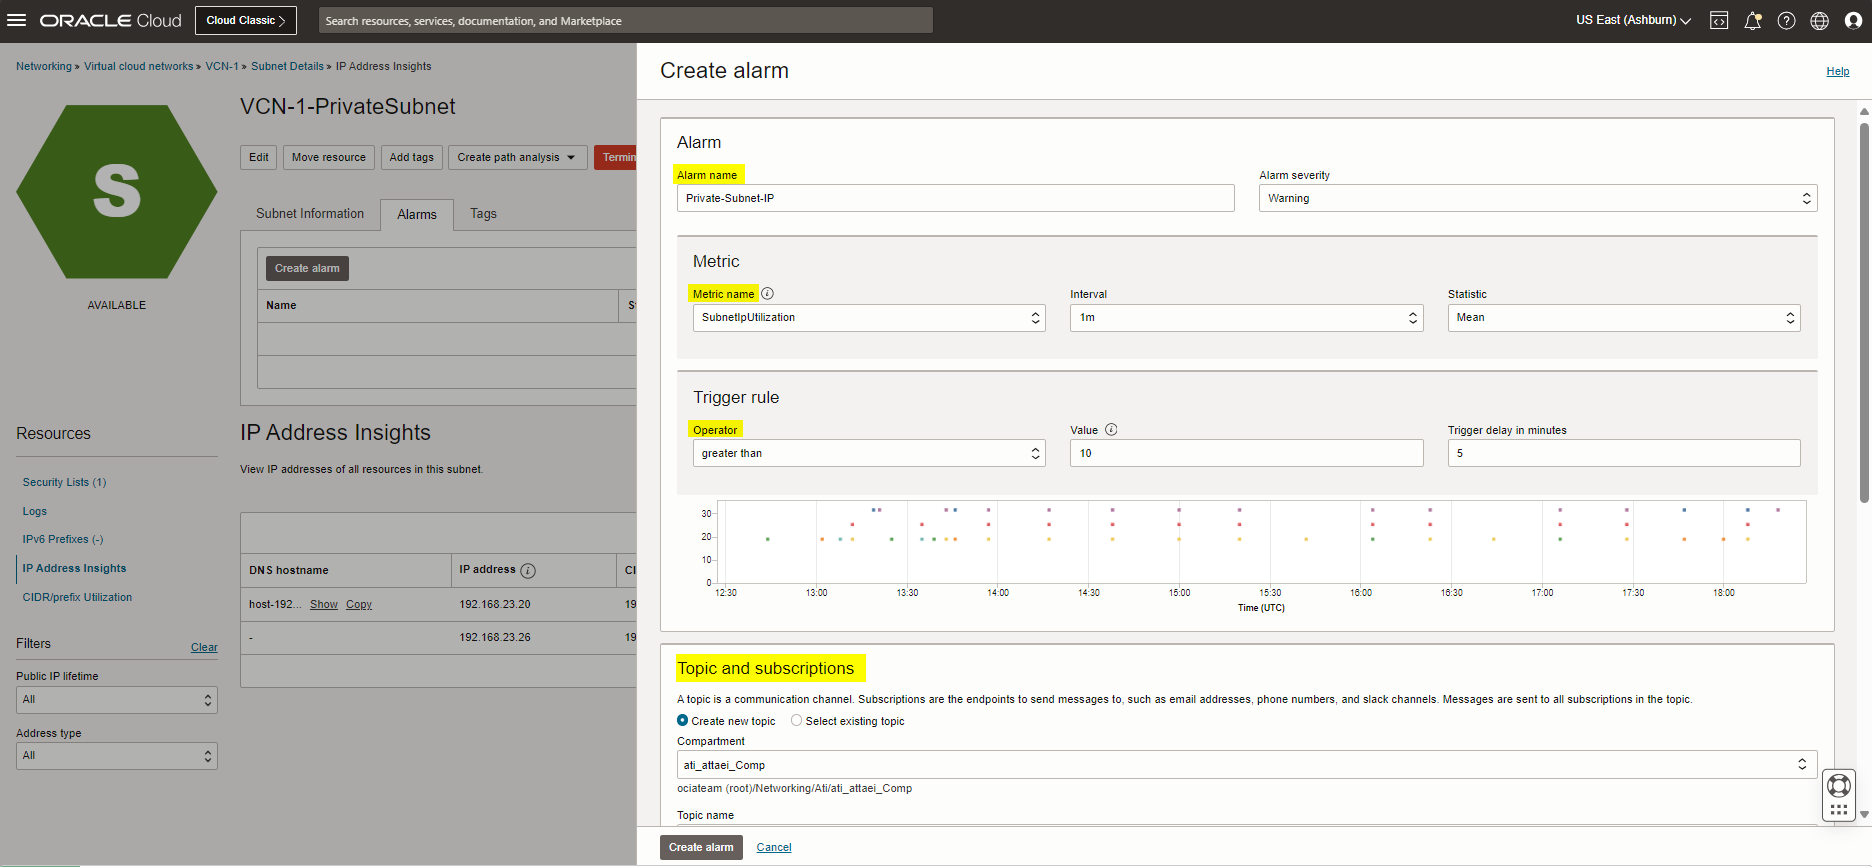Click the help question mark icon

pos(1786,21)
